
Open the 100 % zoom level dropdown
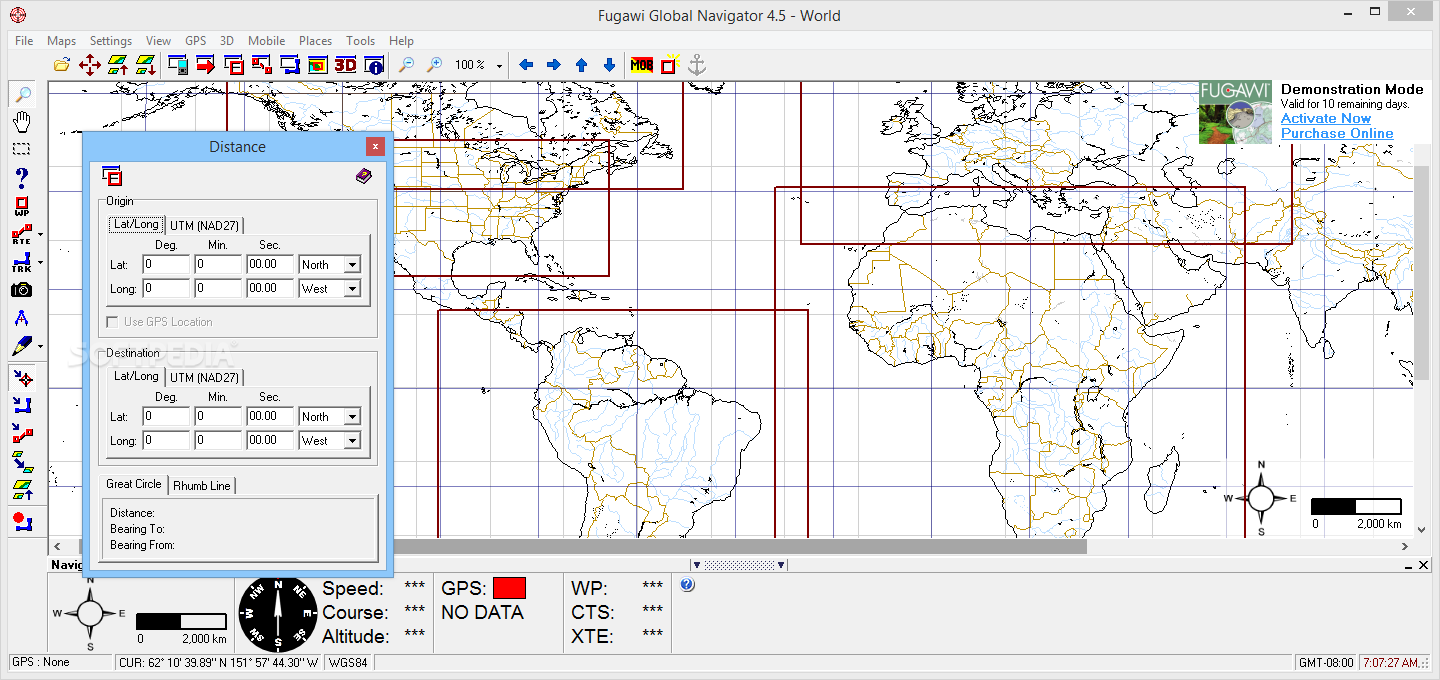(499, 66)
